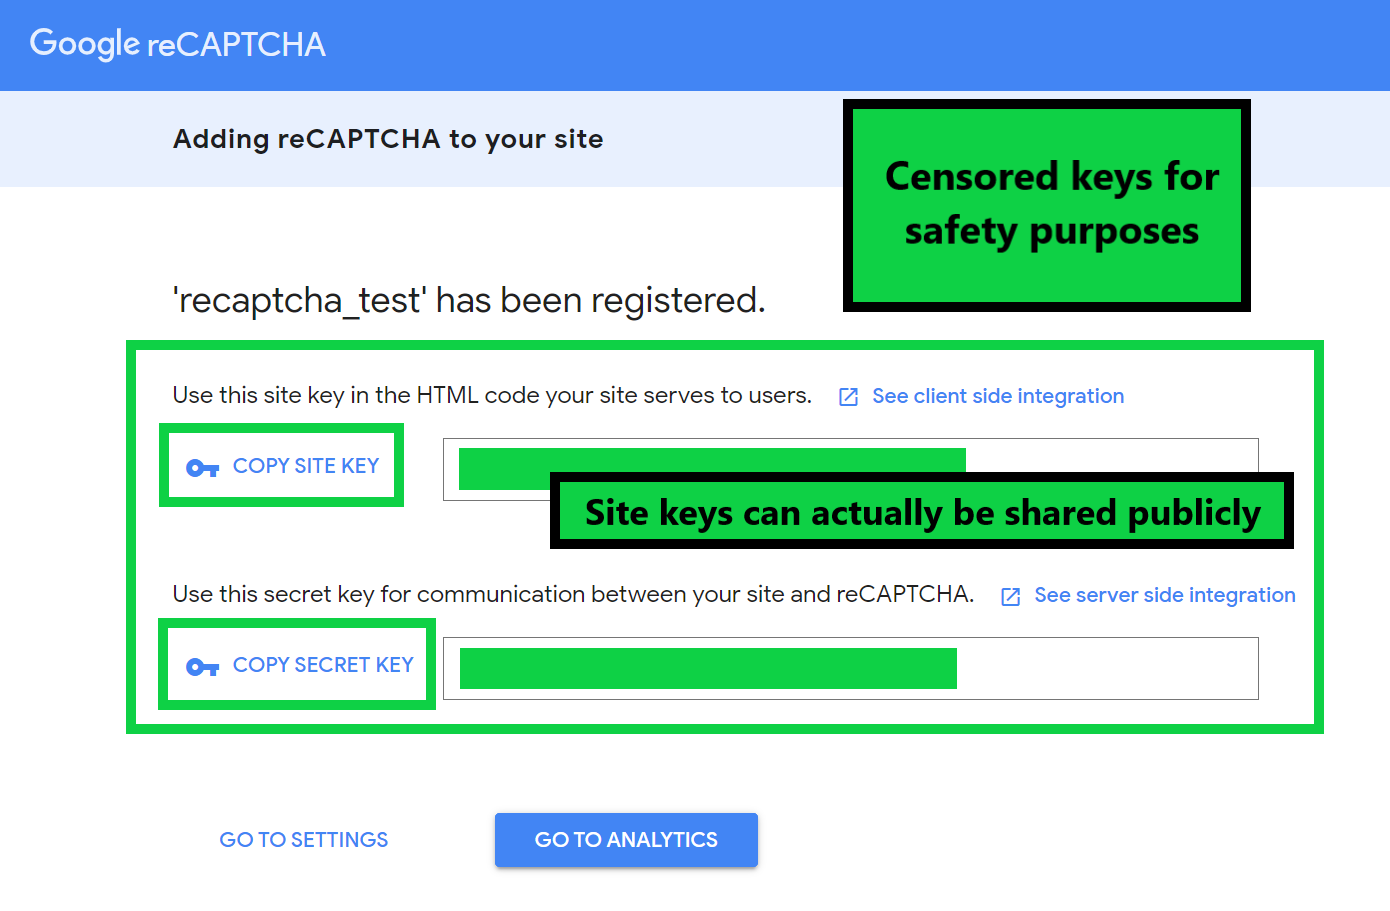Image resolution: width=1390 pixels, height=911 pixels.
Task: Go to settings via GO TO SETTINGS
Action: point(304,840)
